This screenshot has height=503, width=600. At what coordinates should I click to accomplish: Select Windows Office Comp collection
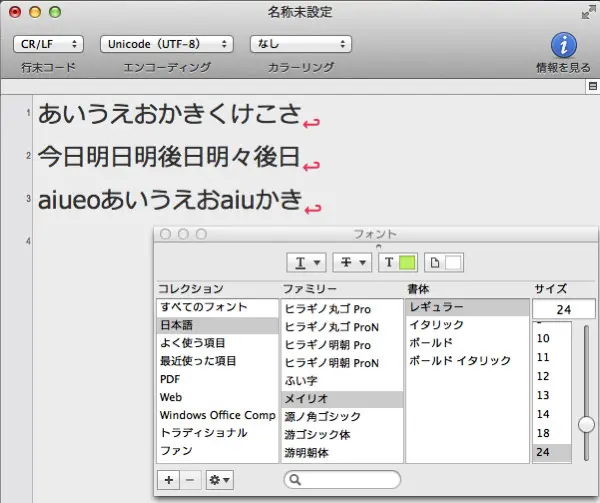(x=217, y=415)
